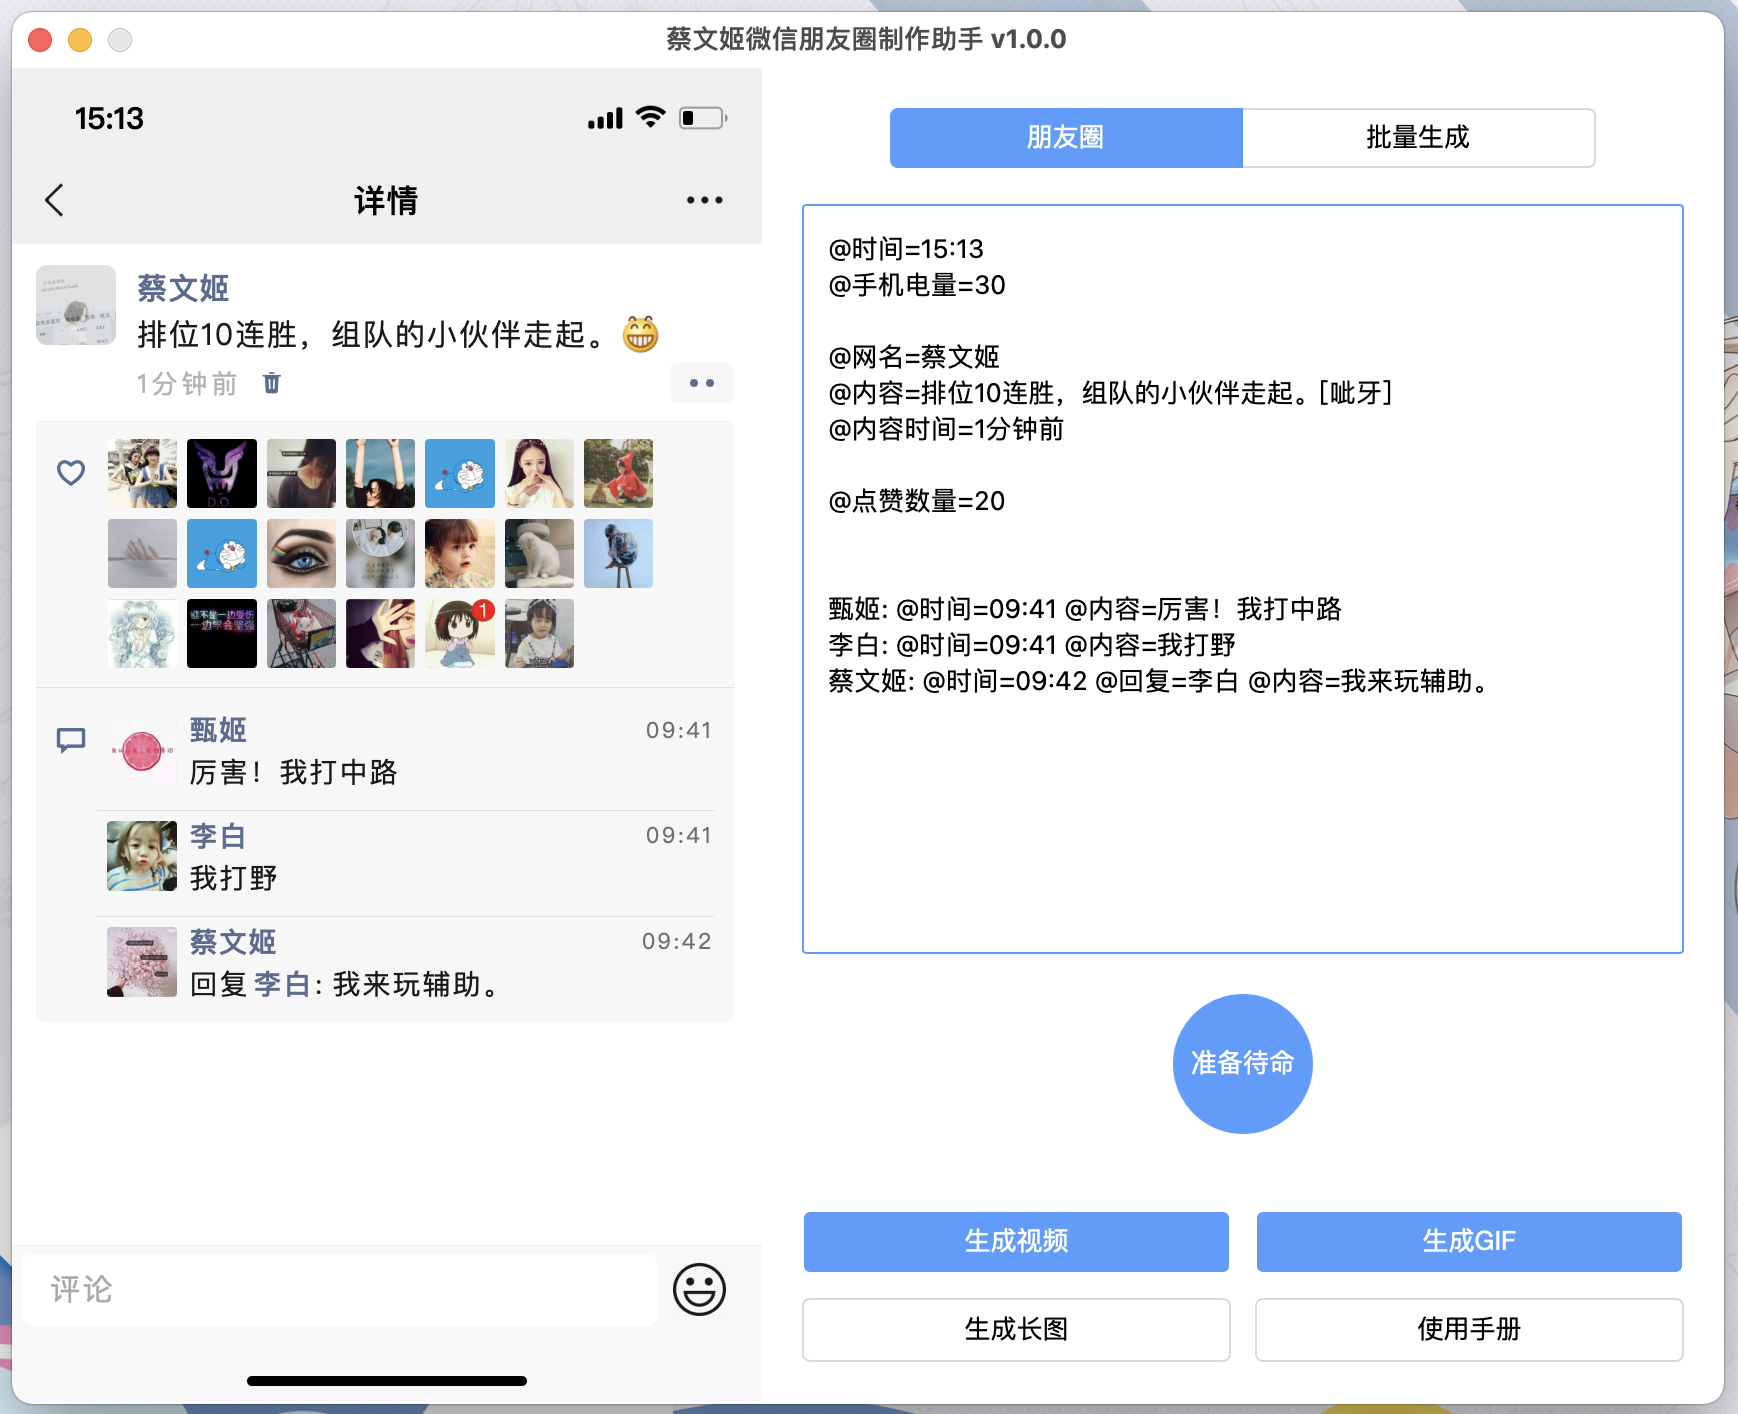Tap the heart likes icon
Image resolution: width=1738 pixels, height=1414 pixels.
(x=71, y=472)
